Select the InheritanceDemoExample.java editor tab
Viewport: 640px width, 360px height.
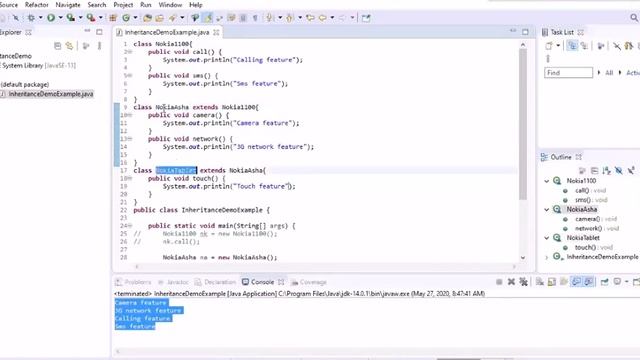(167, 32)
